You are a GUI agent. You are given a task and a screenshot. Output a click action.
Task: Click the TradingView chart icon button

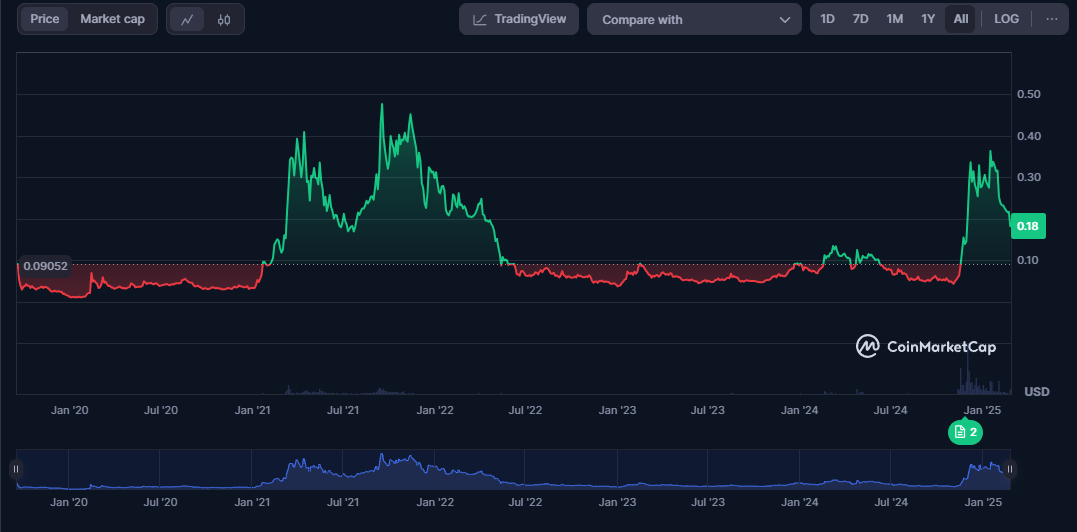click(x=519, y=19)
